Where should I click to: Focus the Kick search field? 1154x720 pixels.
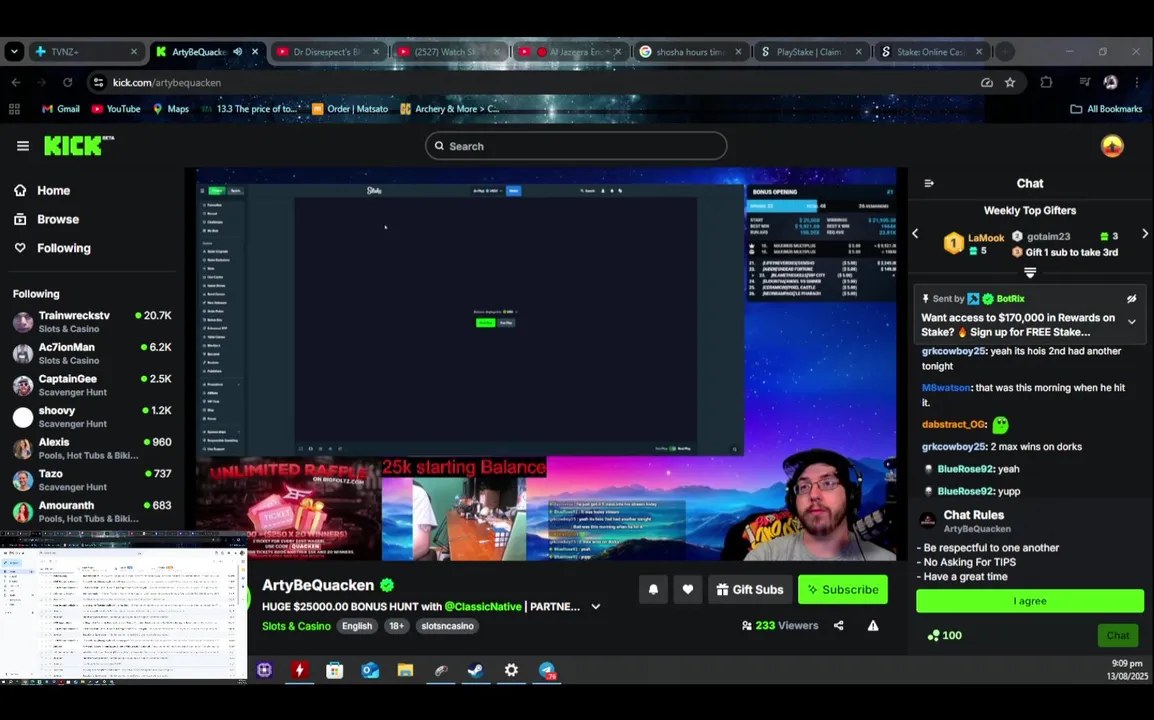point(576,146)
